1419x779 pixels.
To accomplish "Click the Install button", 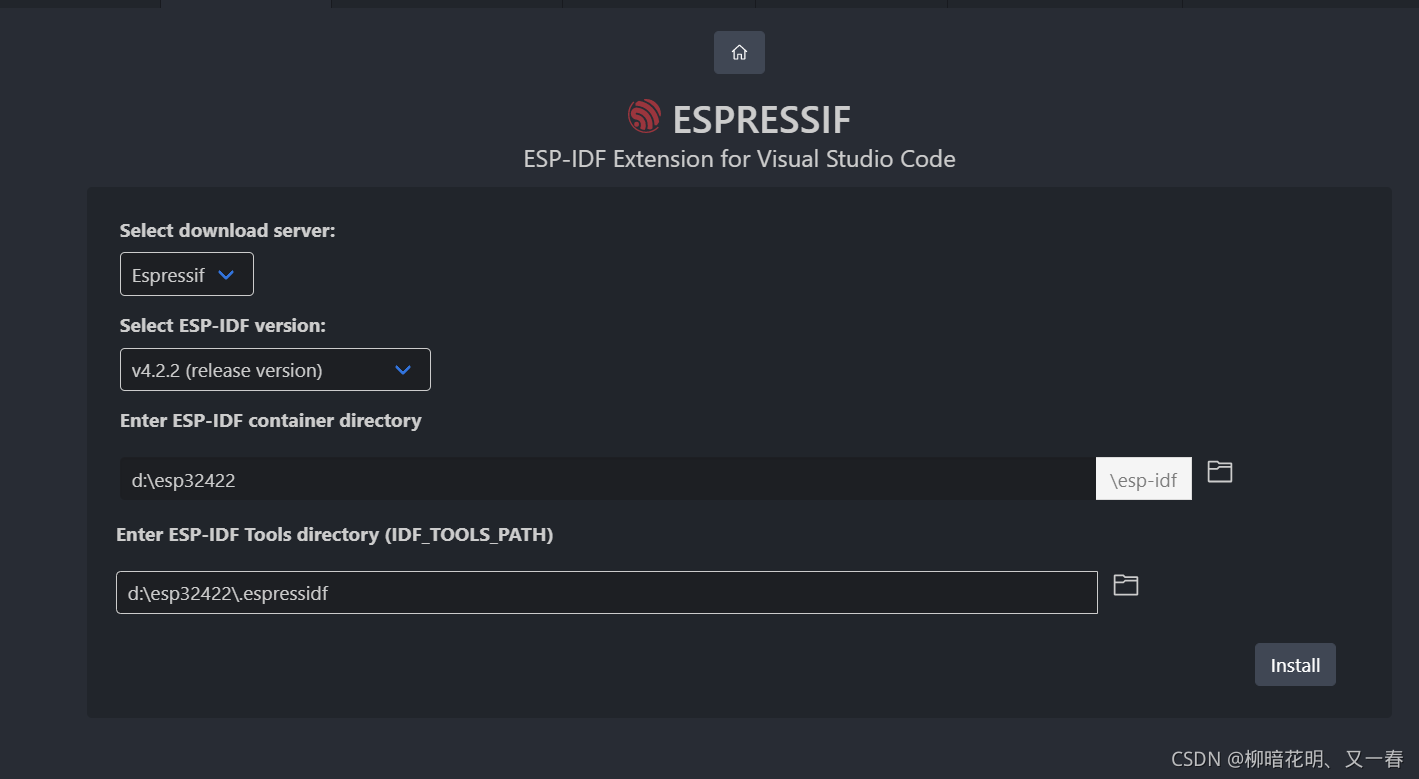I will click(1294, 664).
